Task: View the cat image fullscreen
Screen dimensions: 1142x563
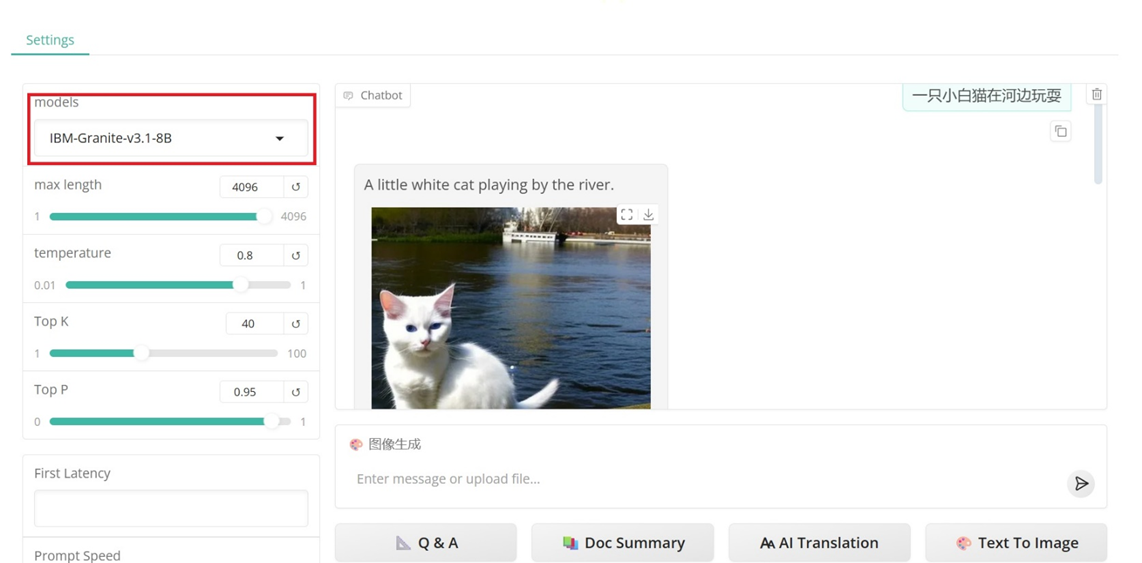Action: (x=626, y=214)
